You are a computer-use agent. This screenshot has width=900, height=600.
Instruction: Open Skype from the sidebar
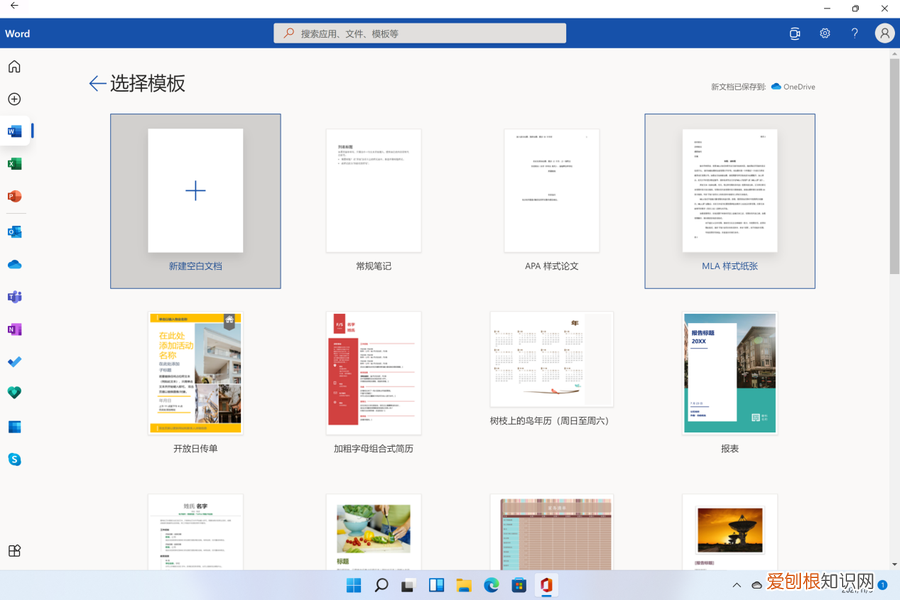click(14, 459)
